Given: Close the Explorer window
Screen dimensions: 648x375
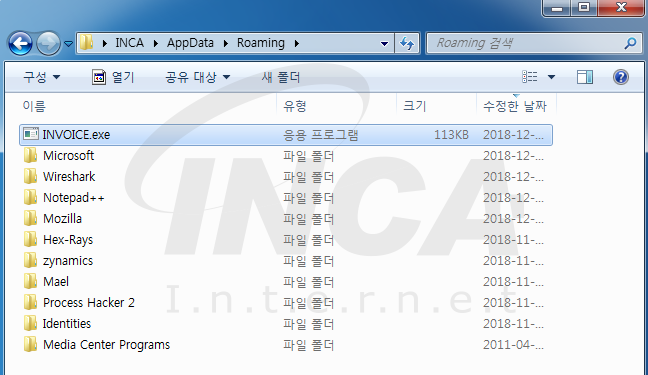Looking at the screenshot, I should pos(621,7).
